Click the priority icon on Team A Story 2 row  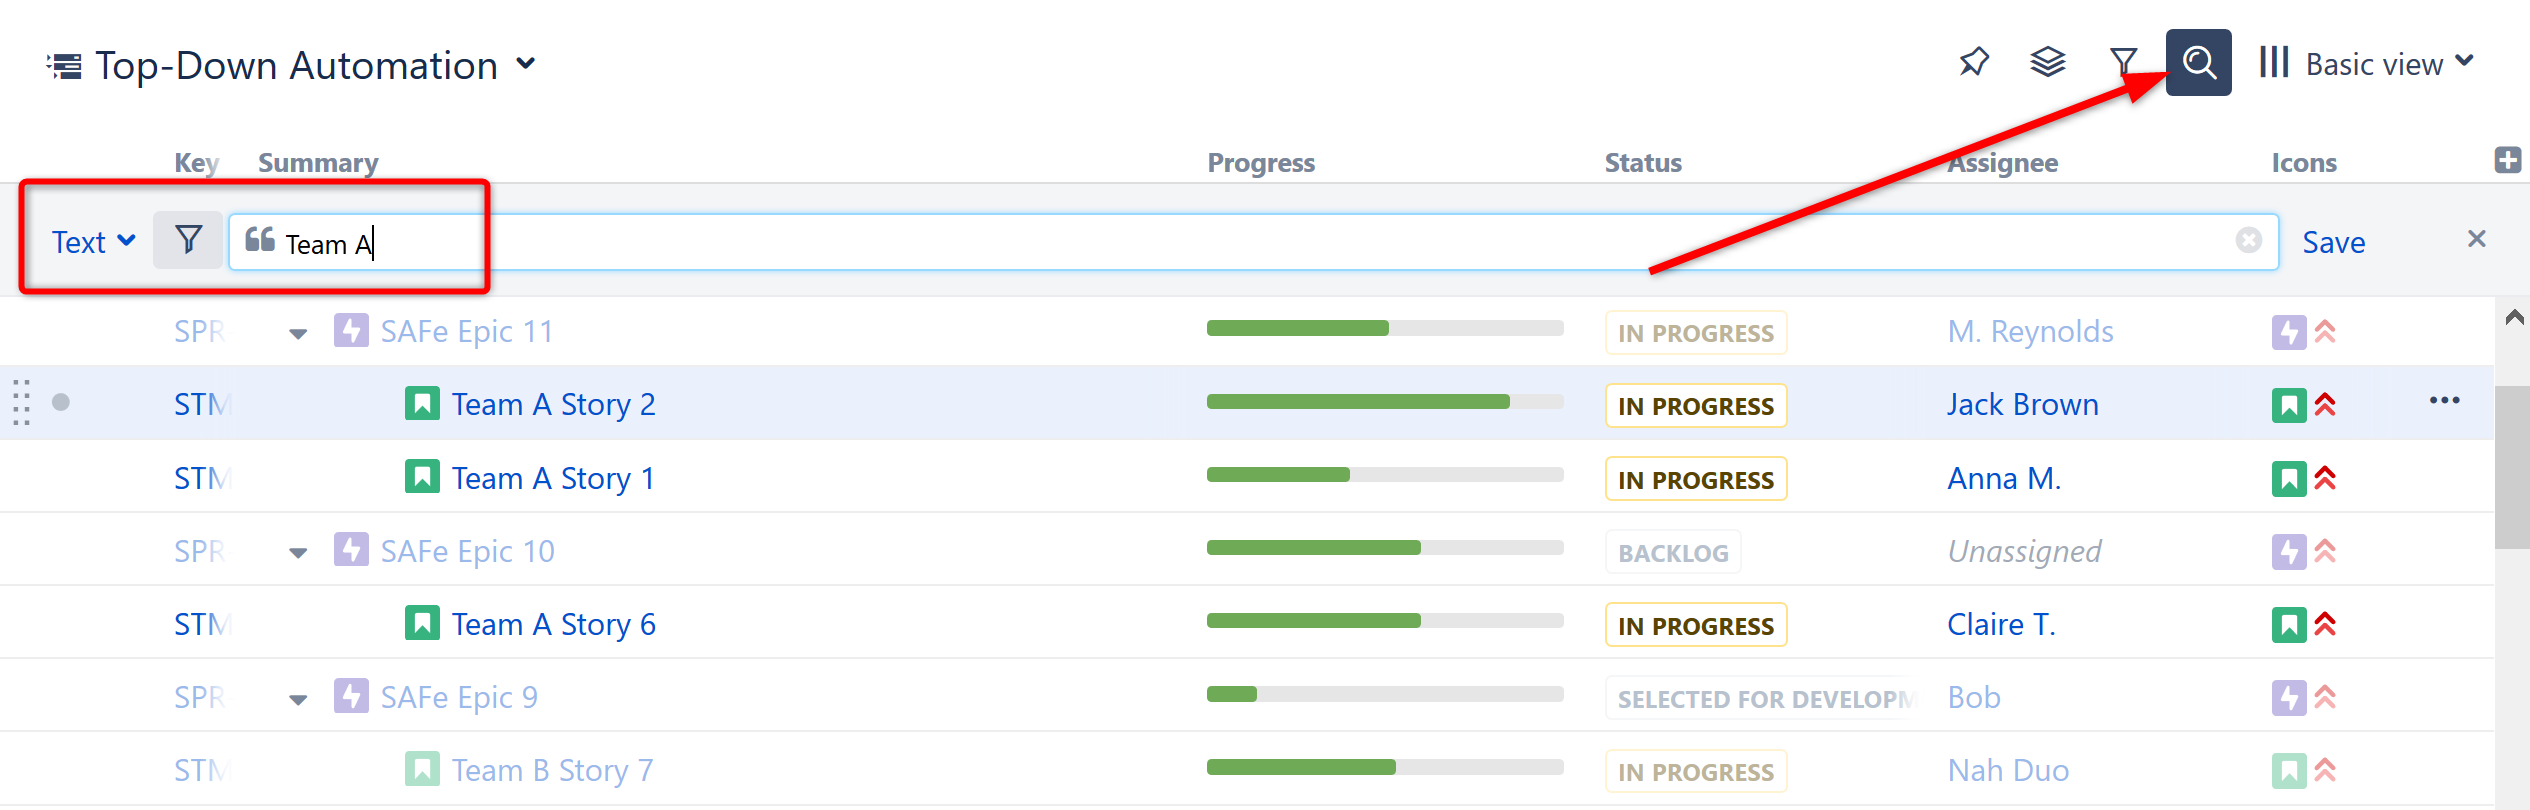(2325, 405)
